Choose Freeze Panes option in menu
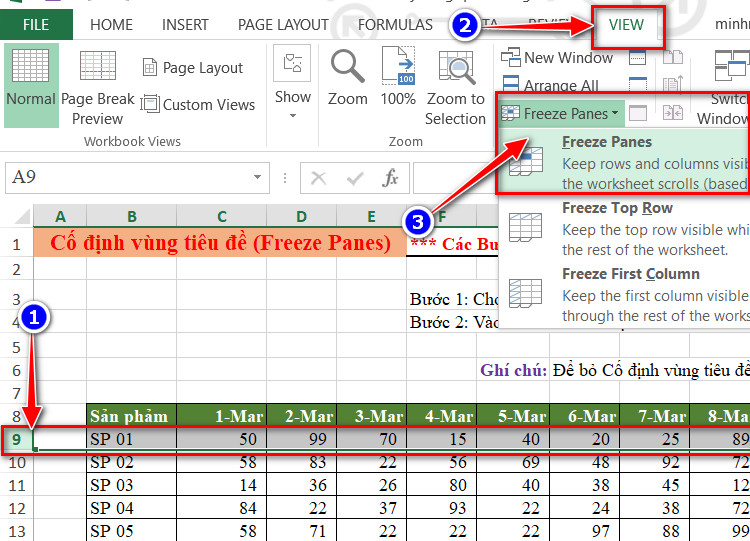This screenshot has height=541, width=750. click(x=624, y=162)
